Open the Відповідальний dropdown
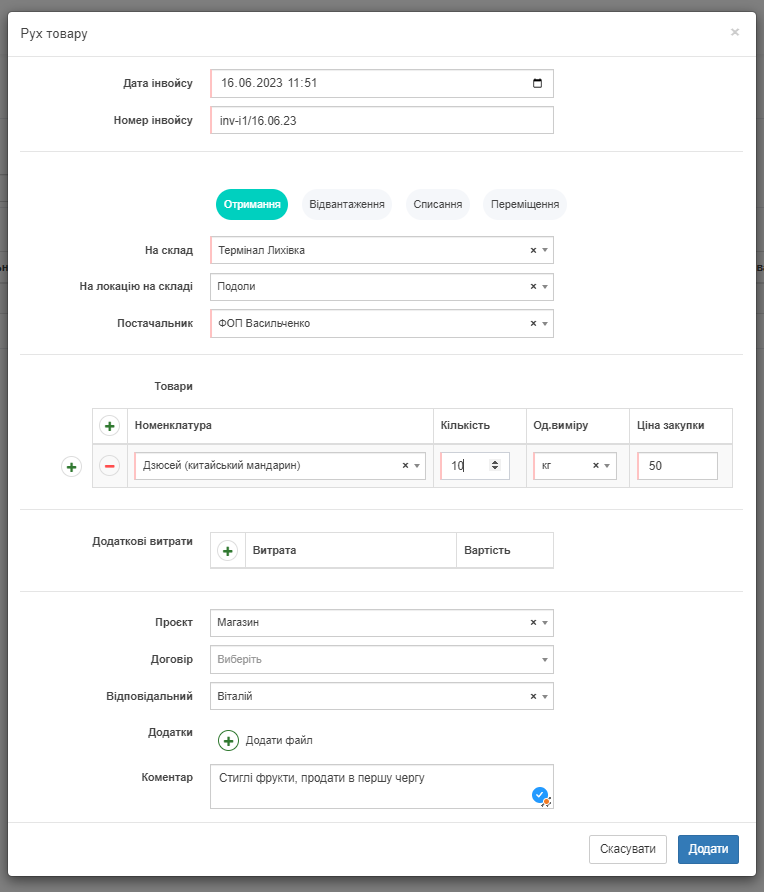 [x=545, y=696]
